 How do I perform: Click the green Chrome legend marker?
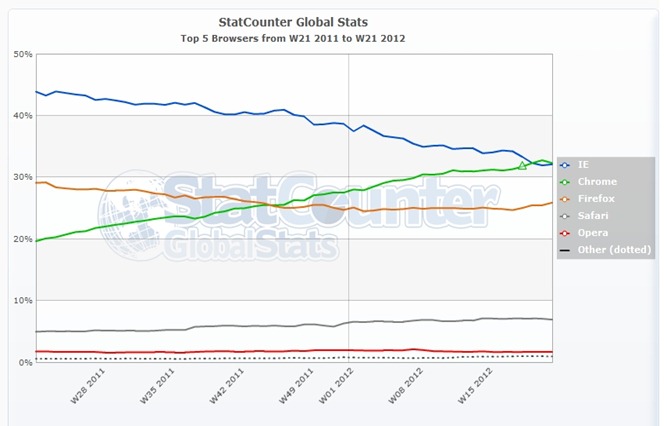click(566, 181)
